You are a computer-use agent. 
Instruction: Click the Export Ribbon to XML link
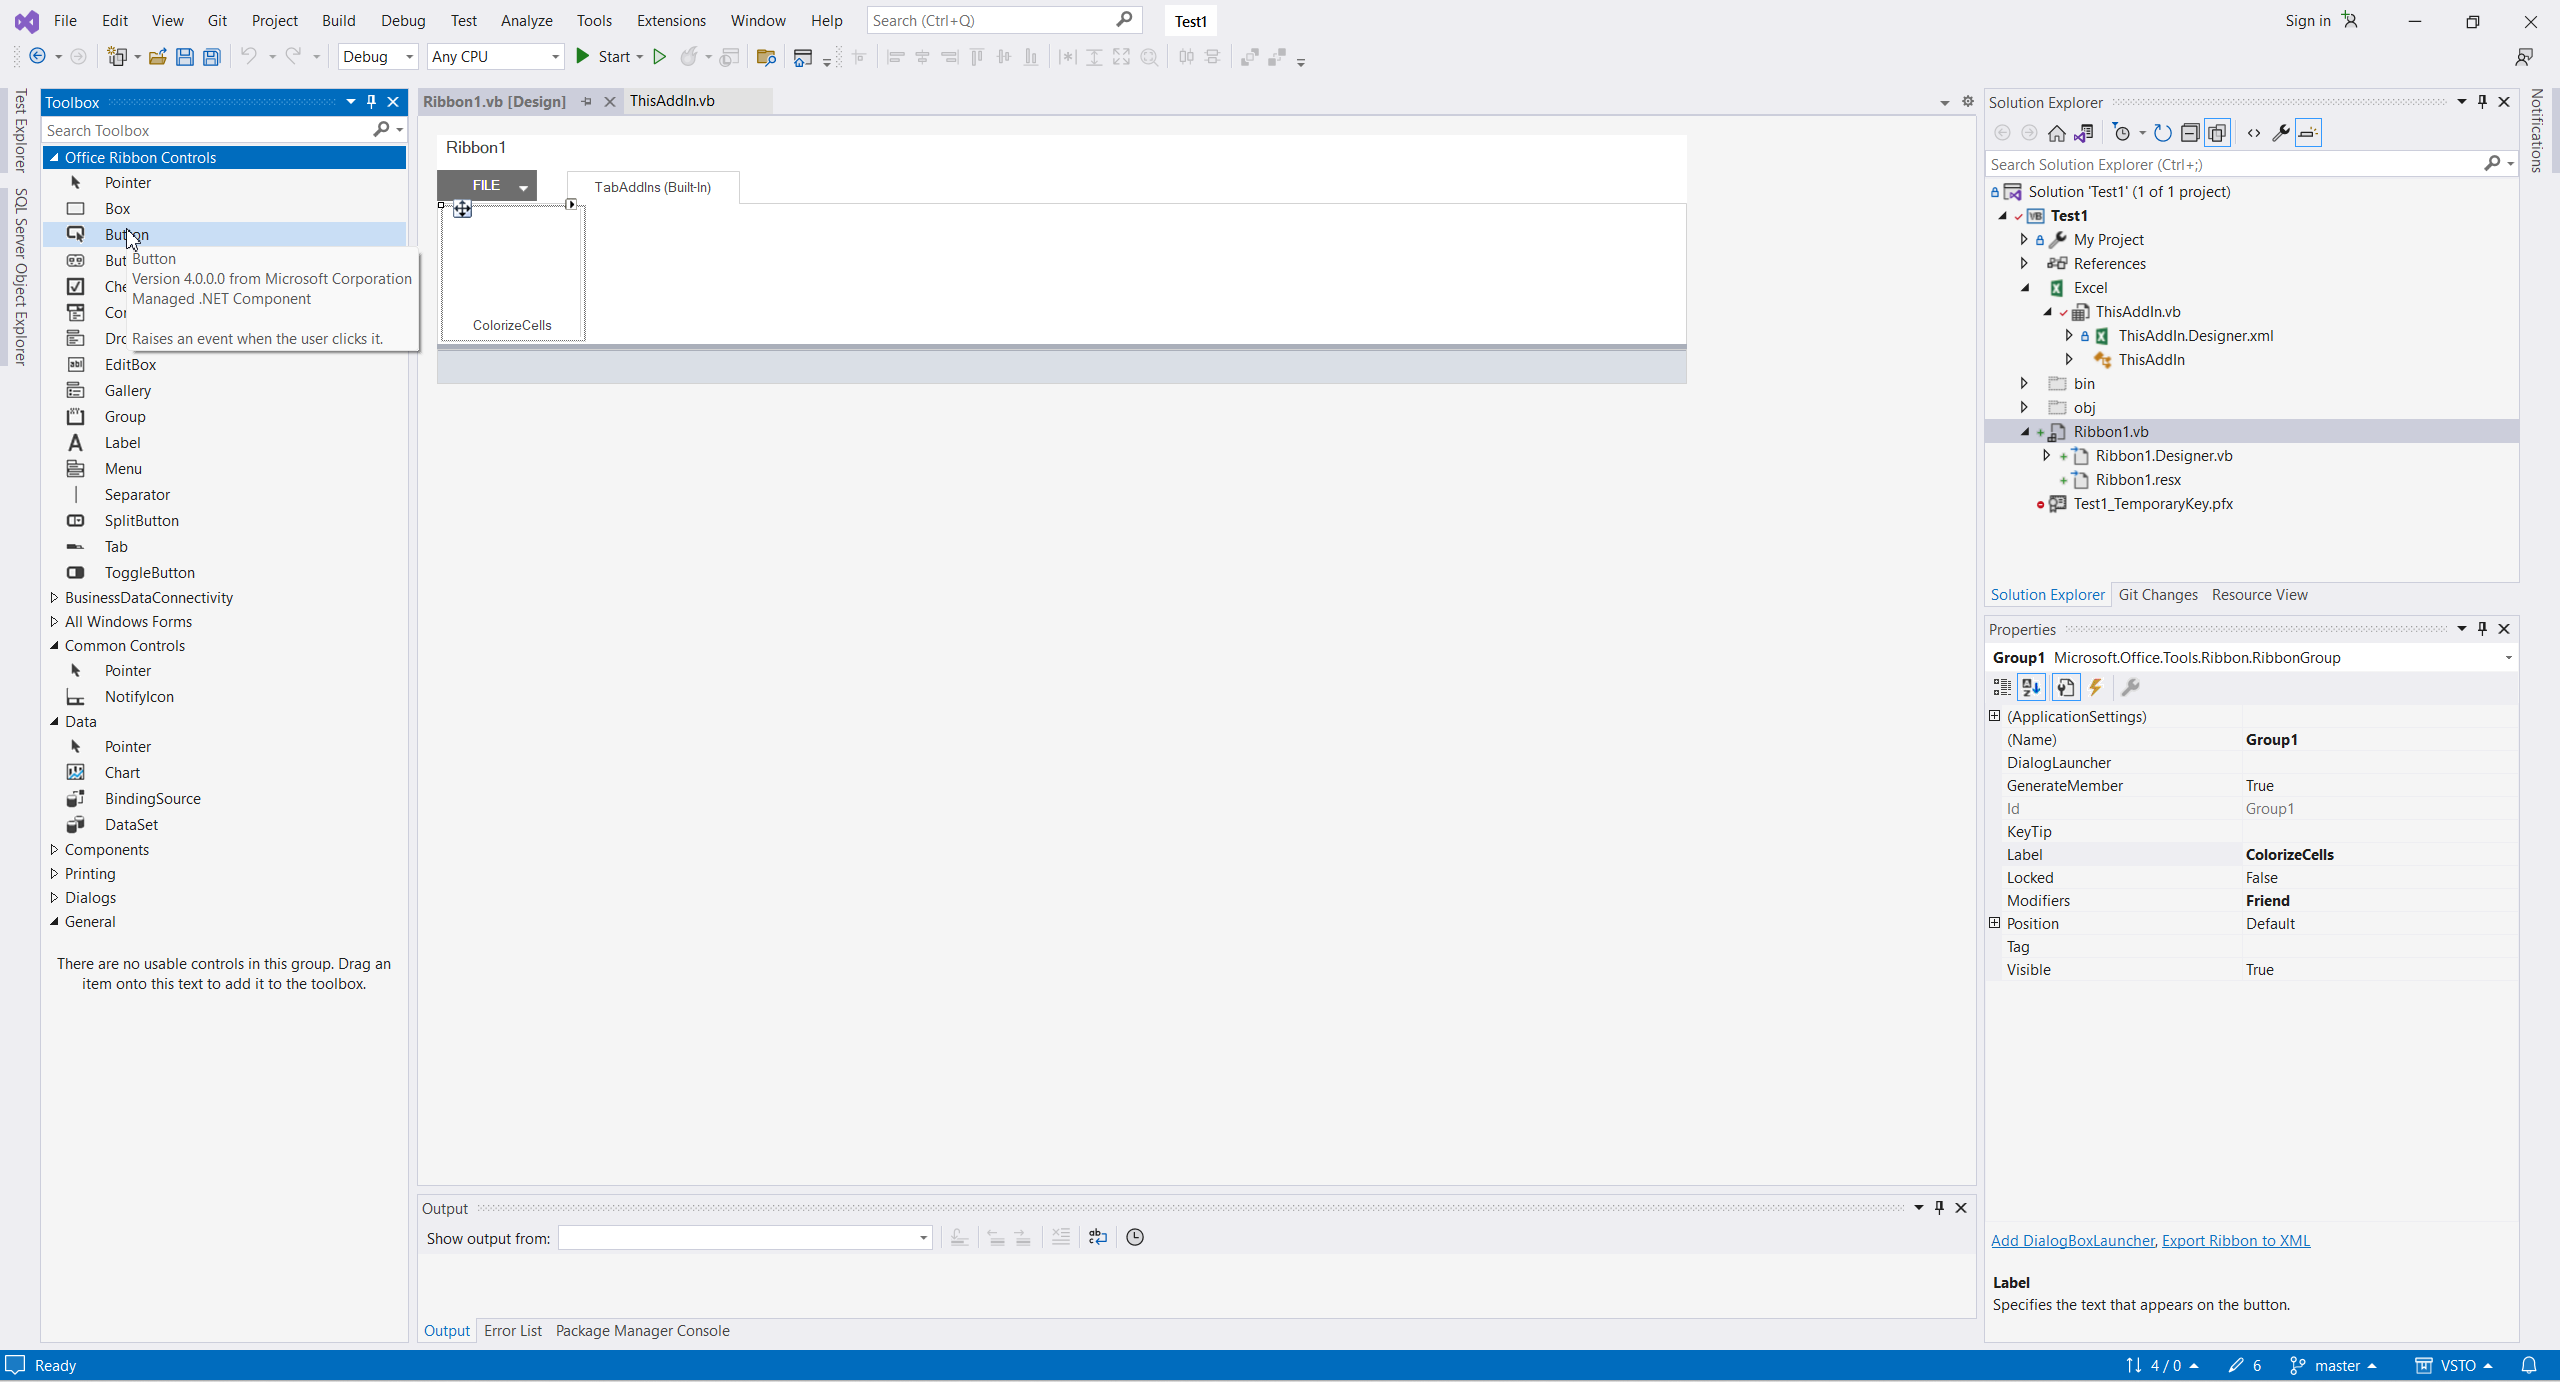click(x=2235, y=1240)
